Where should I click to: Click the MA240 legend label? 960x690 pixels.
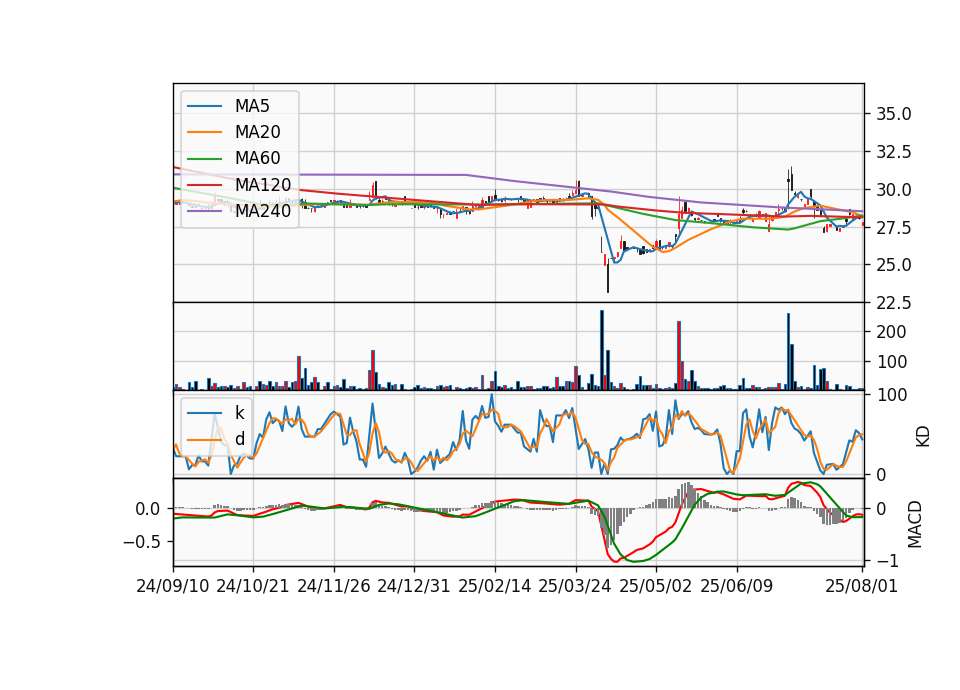click(263, 211)
